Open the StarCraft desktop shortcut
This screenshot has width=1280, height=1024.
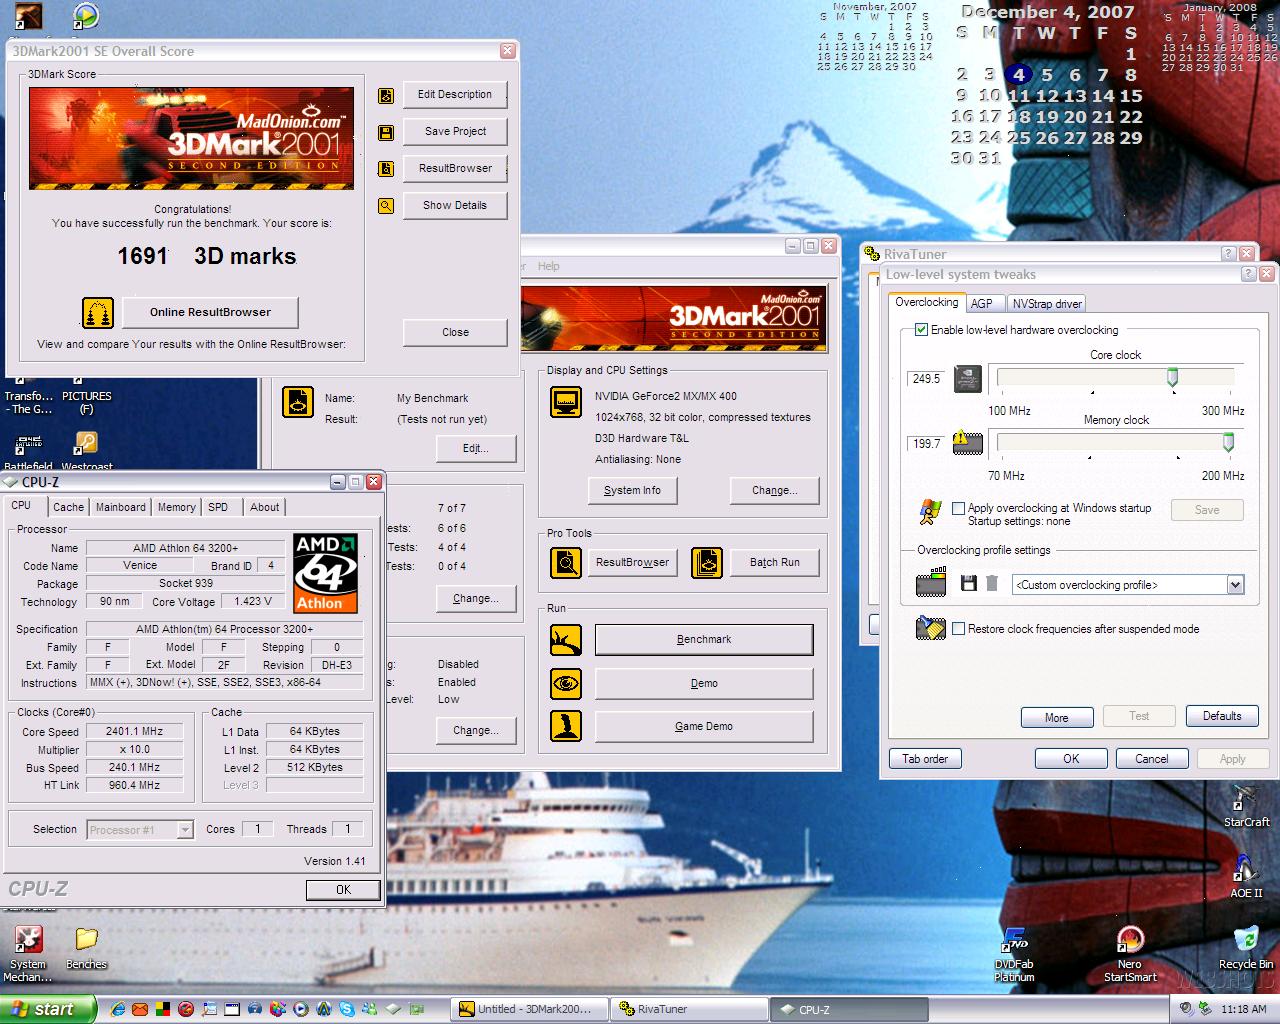coord(1246,806)
